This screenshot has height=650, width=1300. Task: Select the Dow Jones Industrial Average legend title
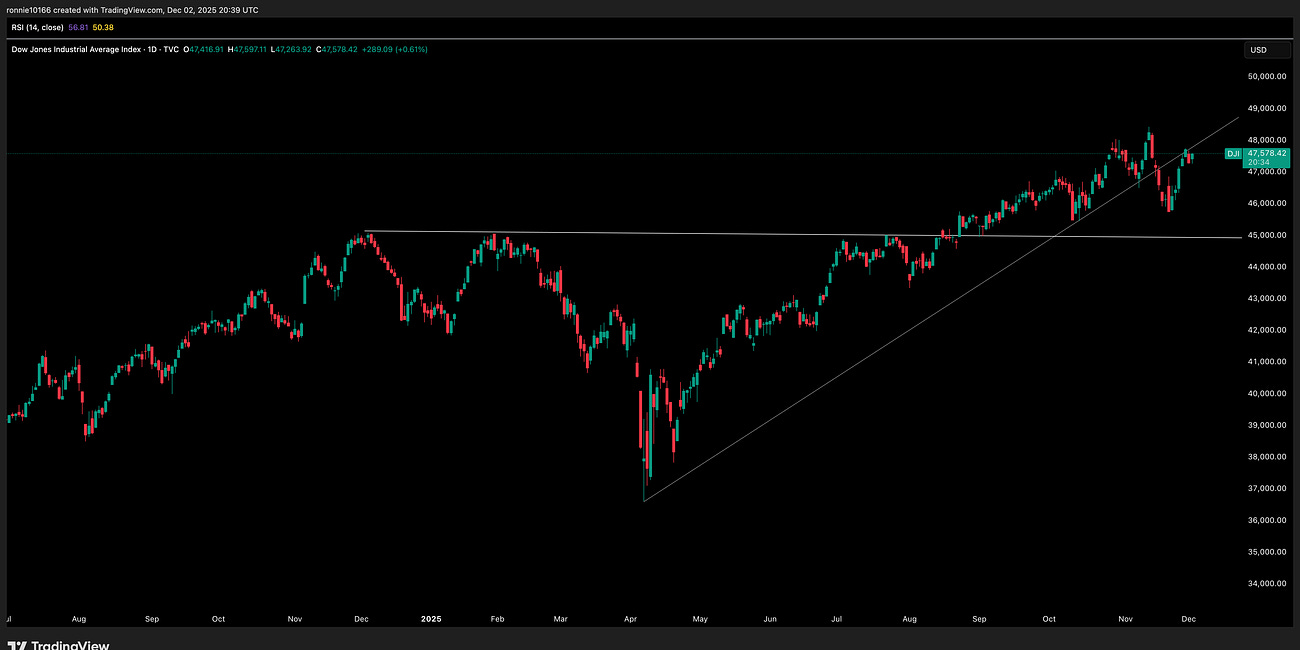[75, 48]
